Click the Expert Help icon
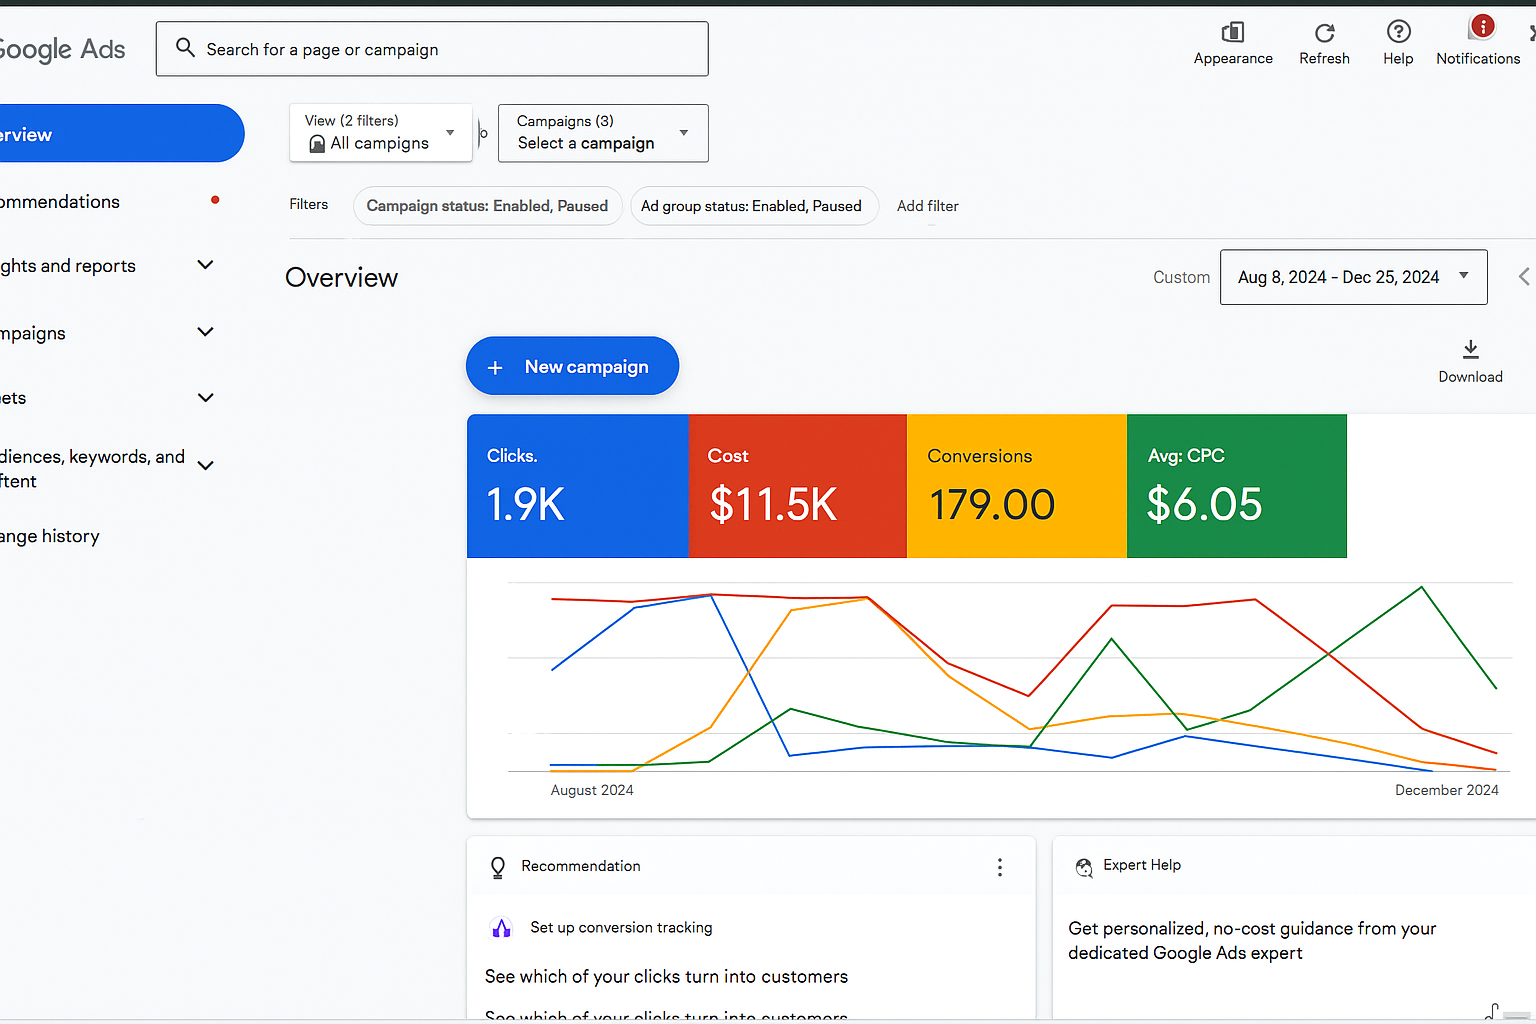The image size is (1536, 1024). tap(1084, 867)
